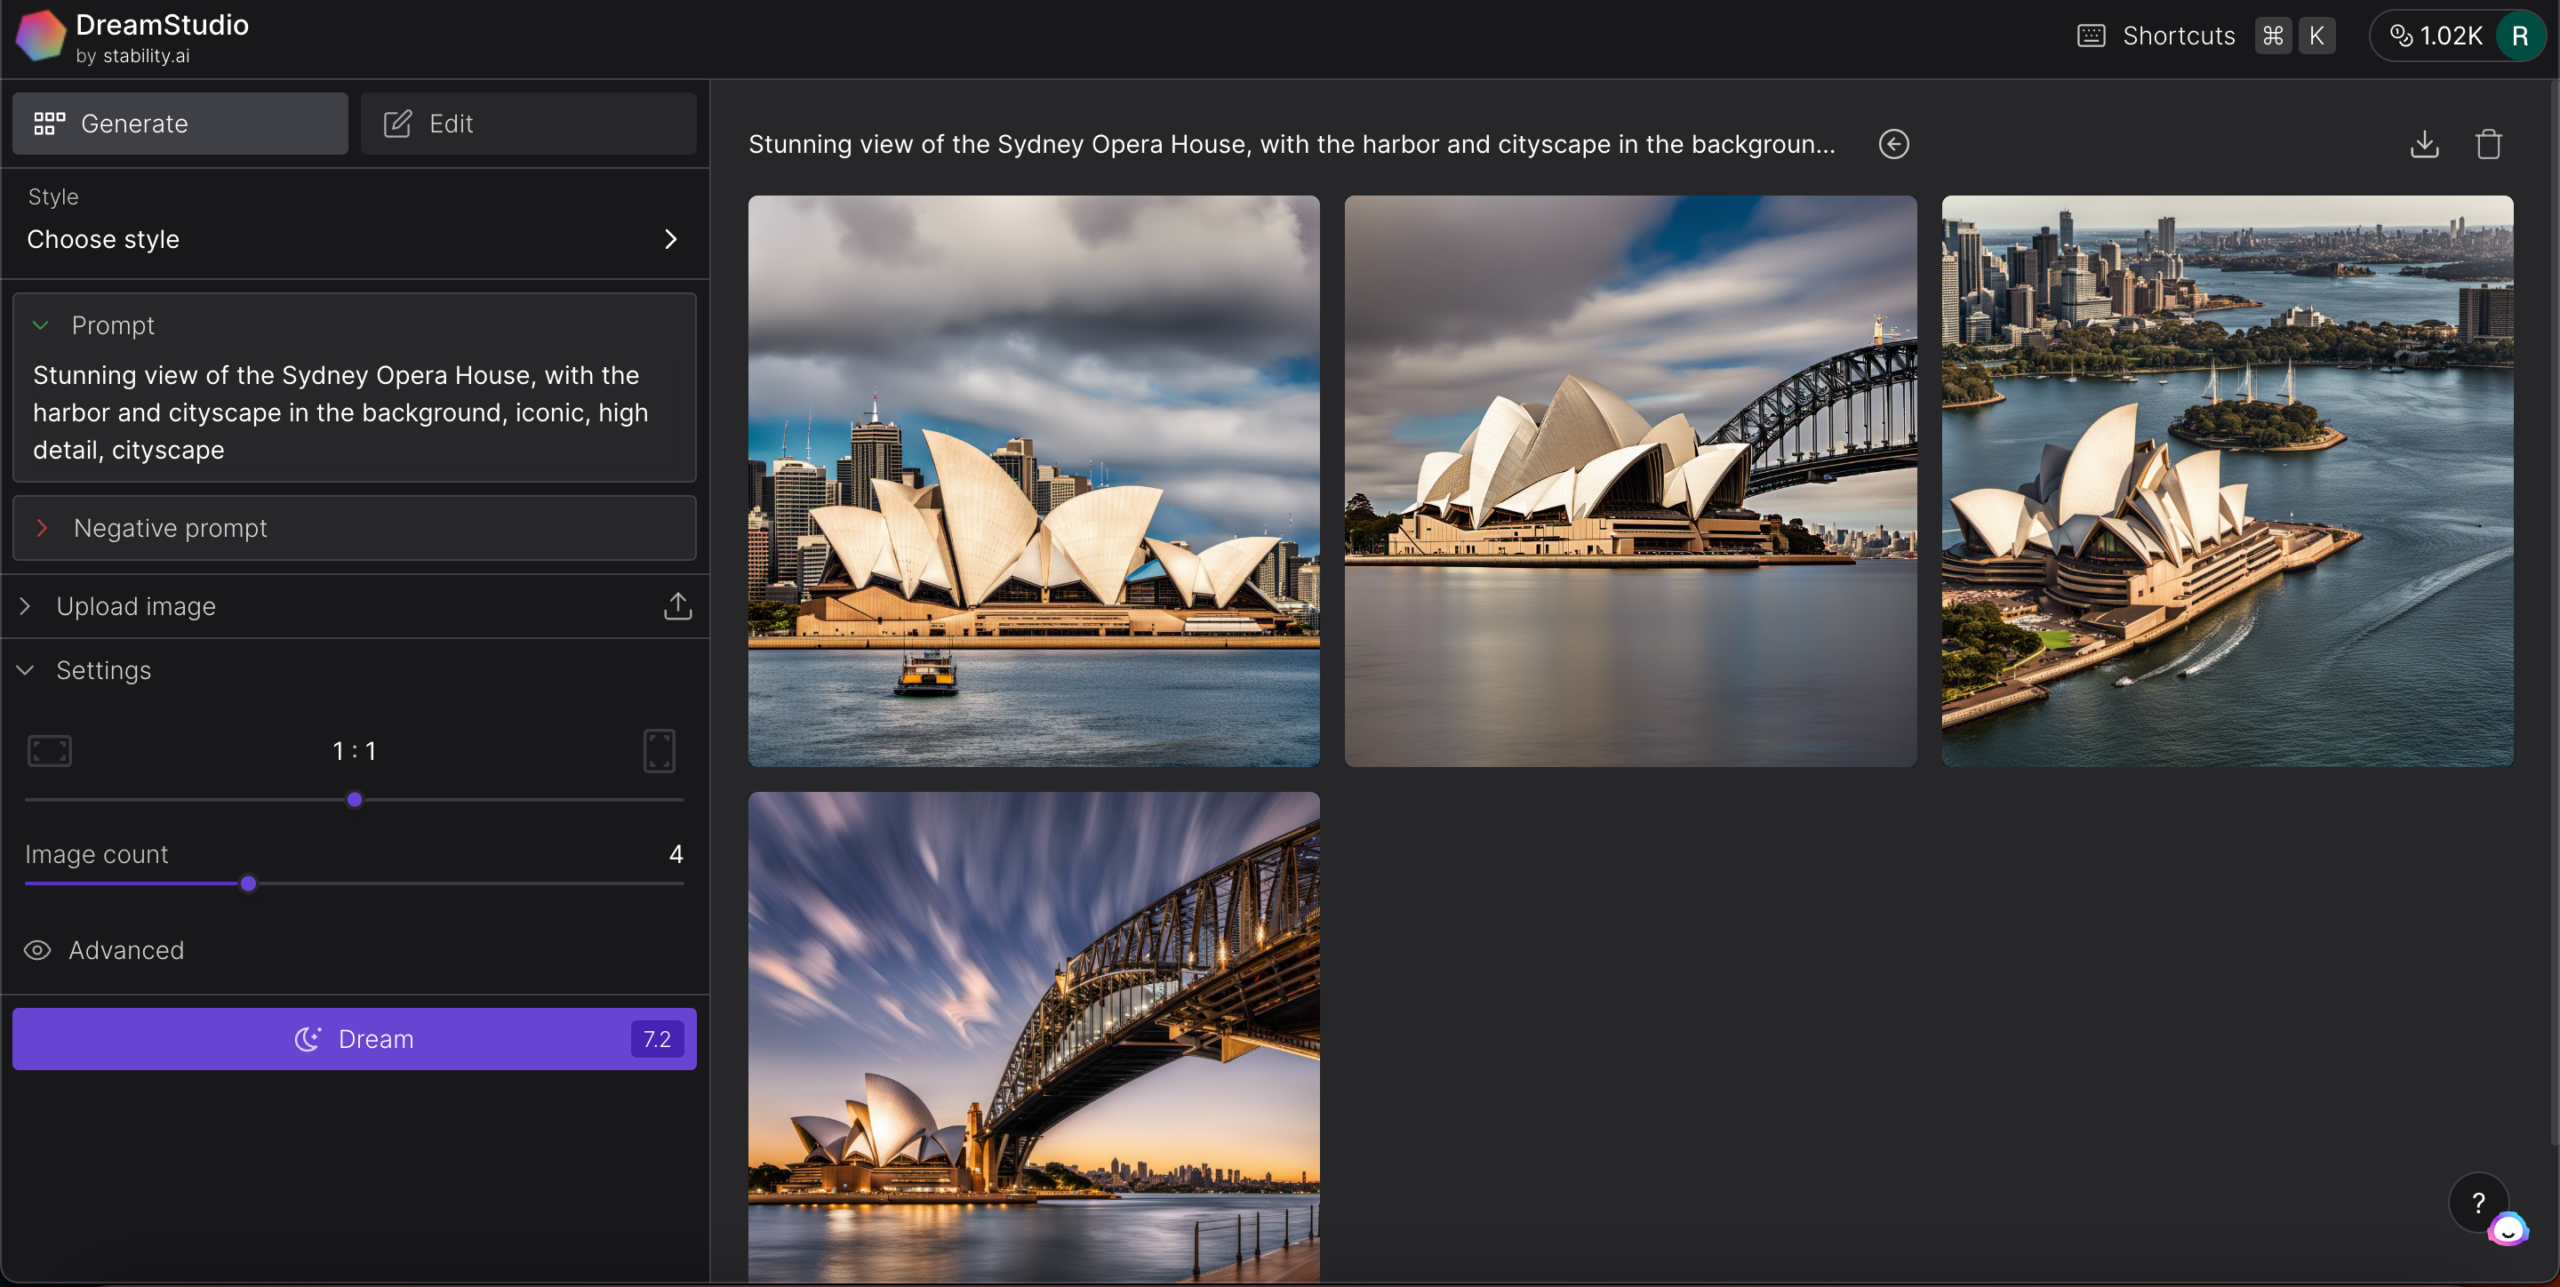2560x1287 pixels.
Task: Delete the generation with the trash icon
Action: [x=2488, y=144]
